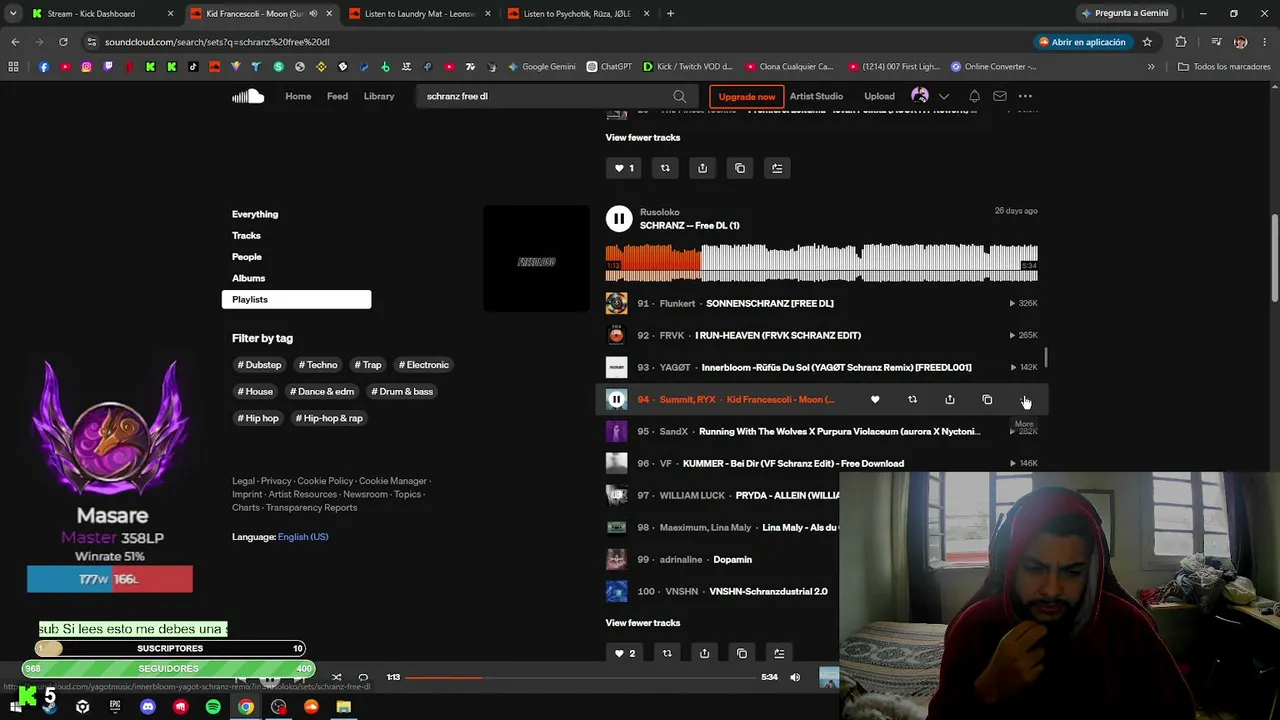Screen dimensions: 1280x720
Task: Open the Feed tab
Action: 337,96
